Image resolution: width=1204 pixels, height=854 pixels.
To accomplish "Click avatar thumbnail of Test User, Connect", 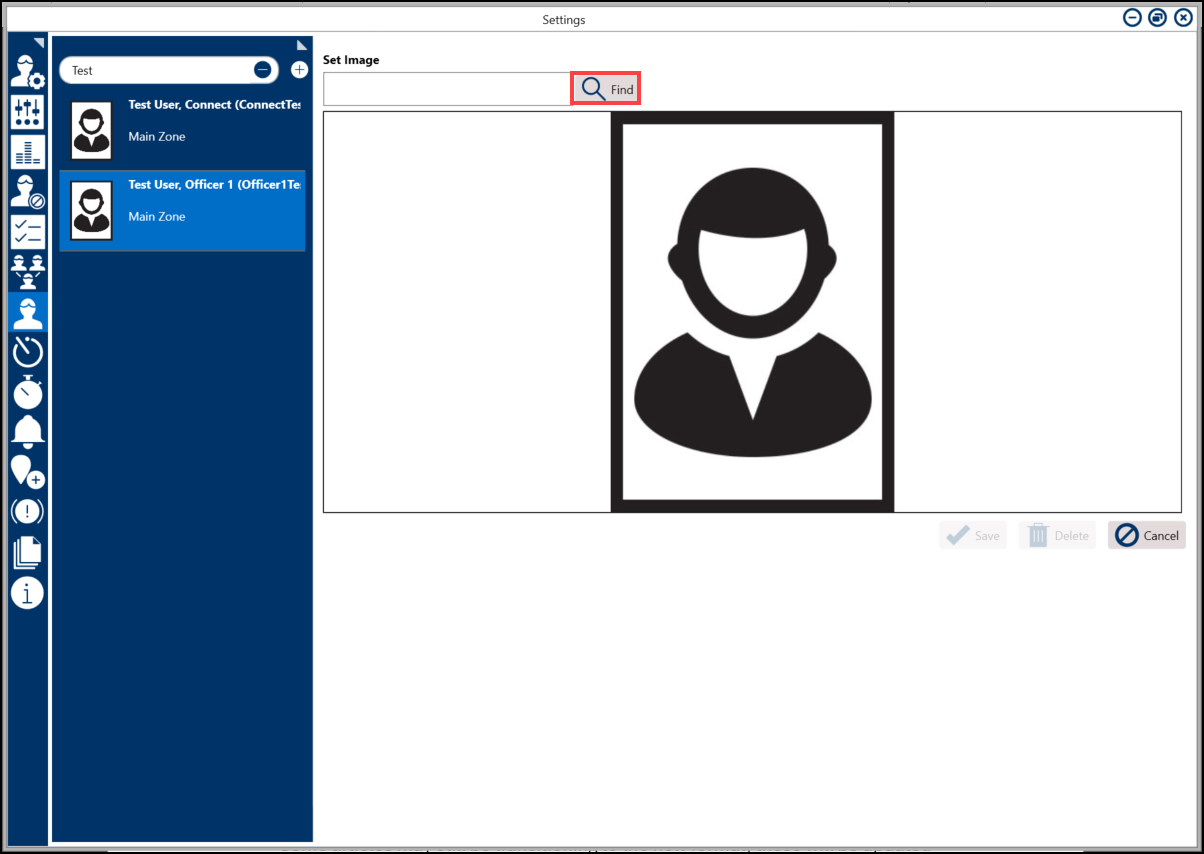I will pyautogui.click(x=92, y=130).
